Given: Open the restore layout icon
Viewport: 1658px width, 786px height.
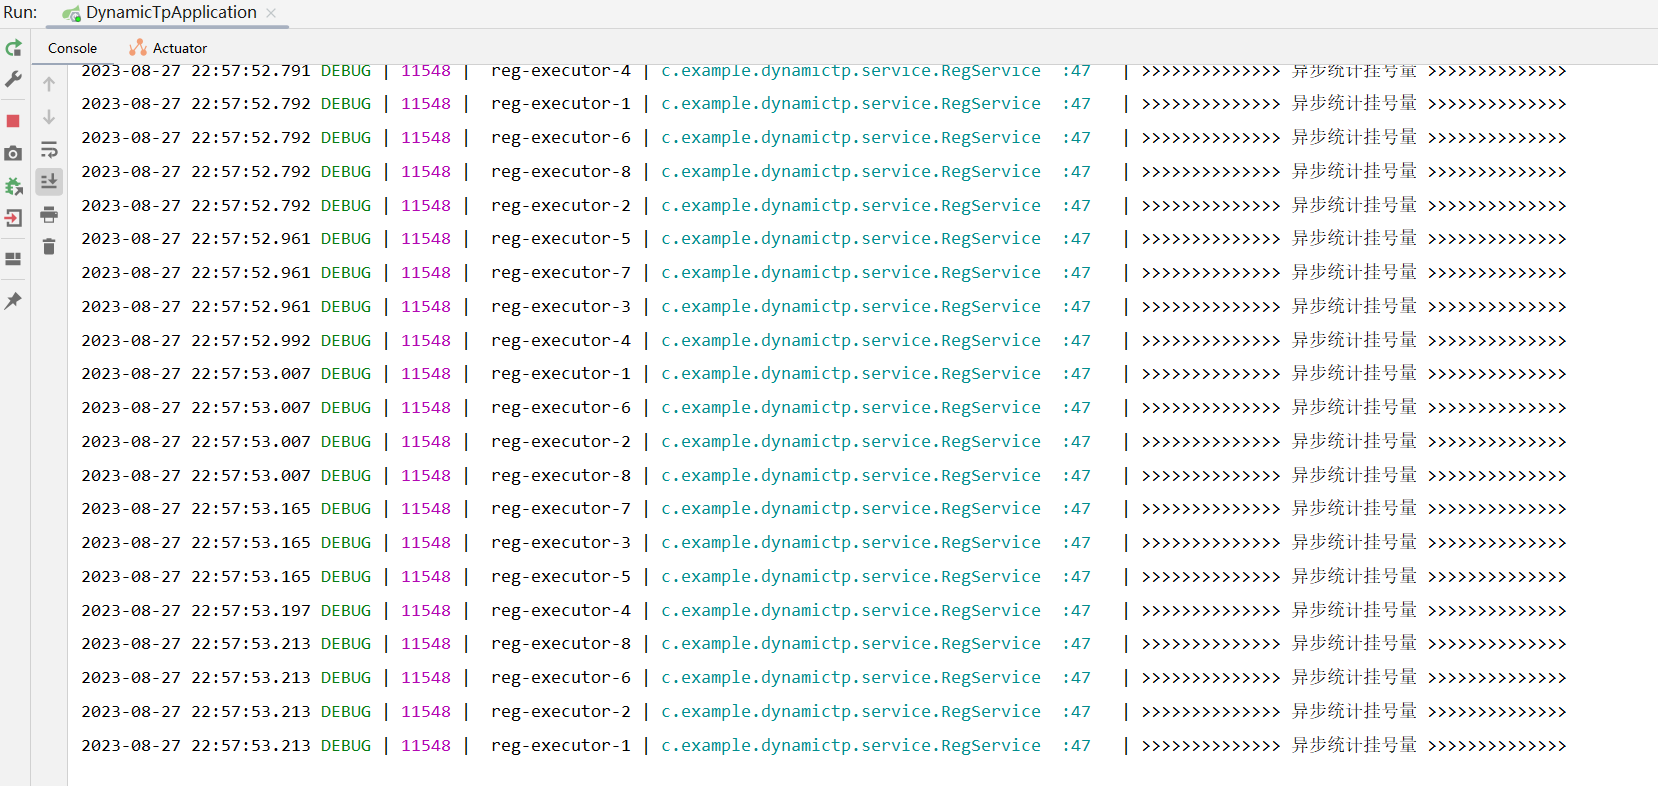Looking at the screenshot, I should [x=13, y=259].
